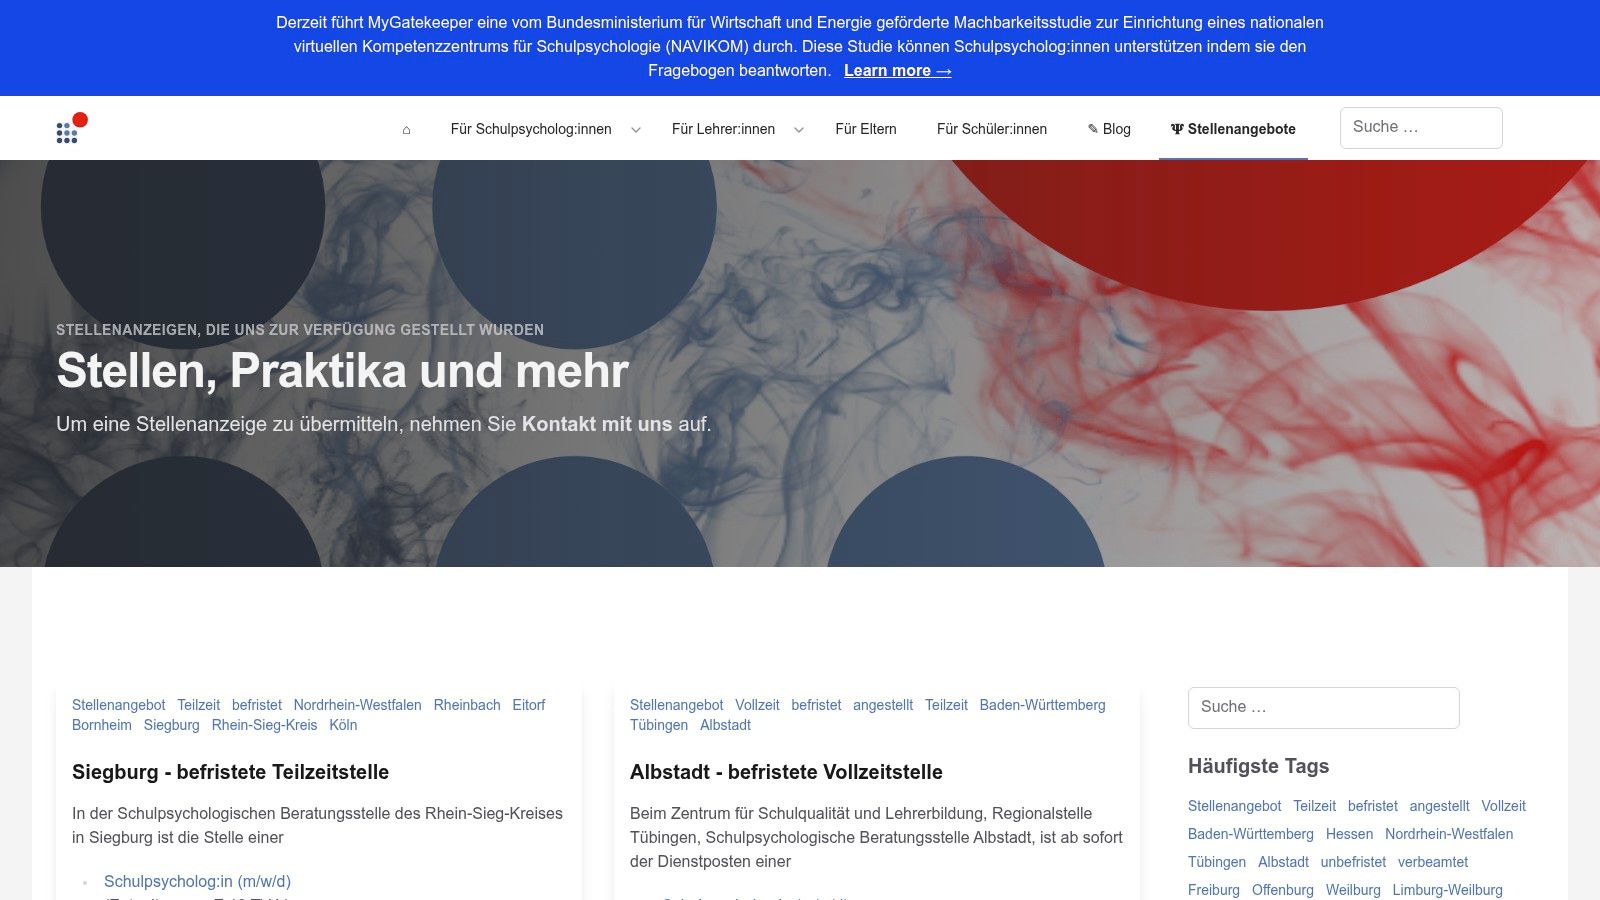Open the Siegburg - befristete Teilzeitstelle post
Screen dimensions: 1600x900
pyautogui.click(x=230, y=772)
